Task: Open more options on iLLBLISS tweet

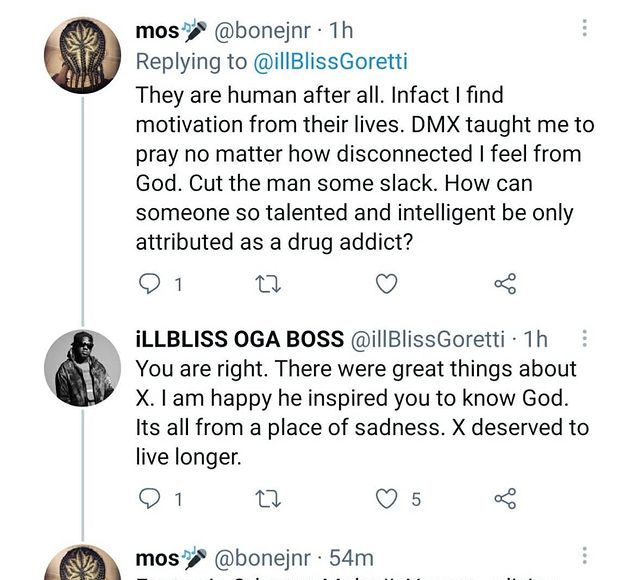Action: click(x=585, y=339)
